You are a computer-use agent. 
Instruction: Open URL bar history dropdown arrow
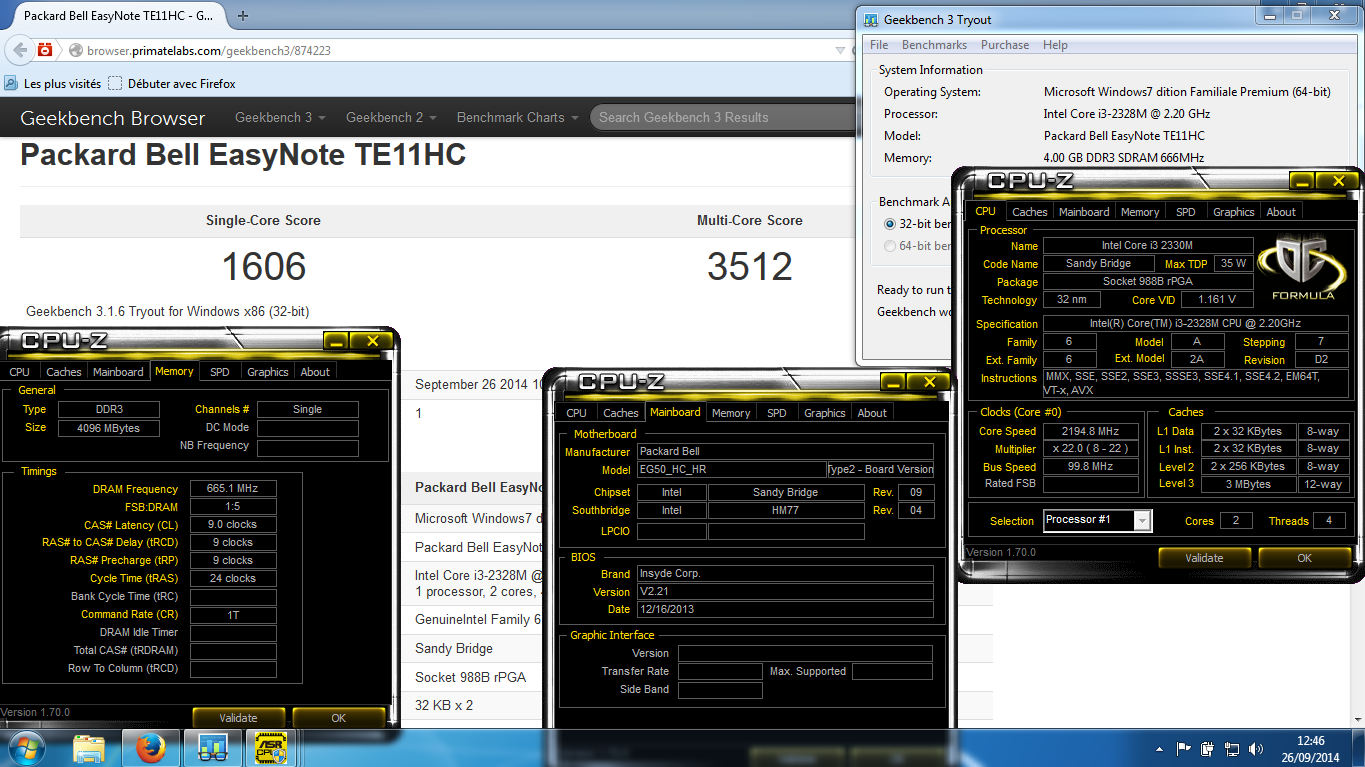click(840, 50)
